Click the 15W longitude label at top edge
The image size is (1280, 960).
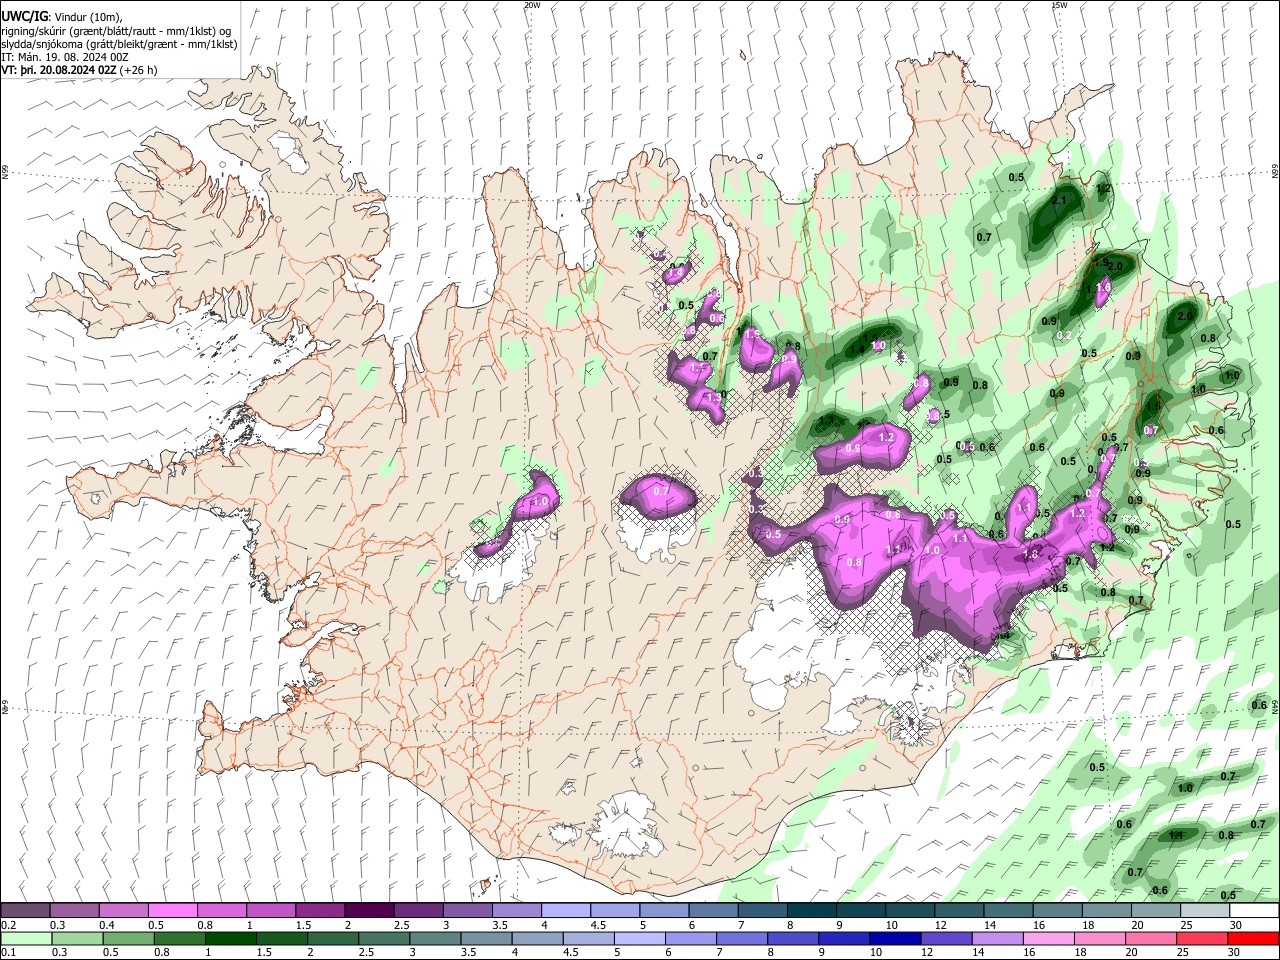pos(1059,5)
